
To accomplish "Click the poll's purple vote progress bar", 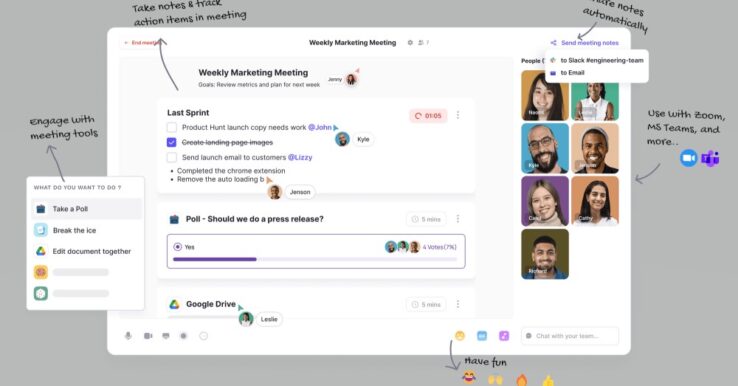I will tap(215, 259).
